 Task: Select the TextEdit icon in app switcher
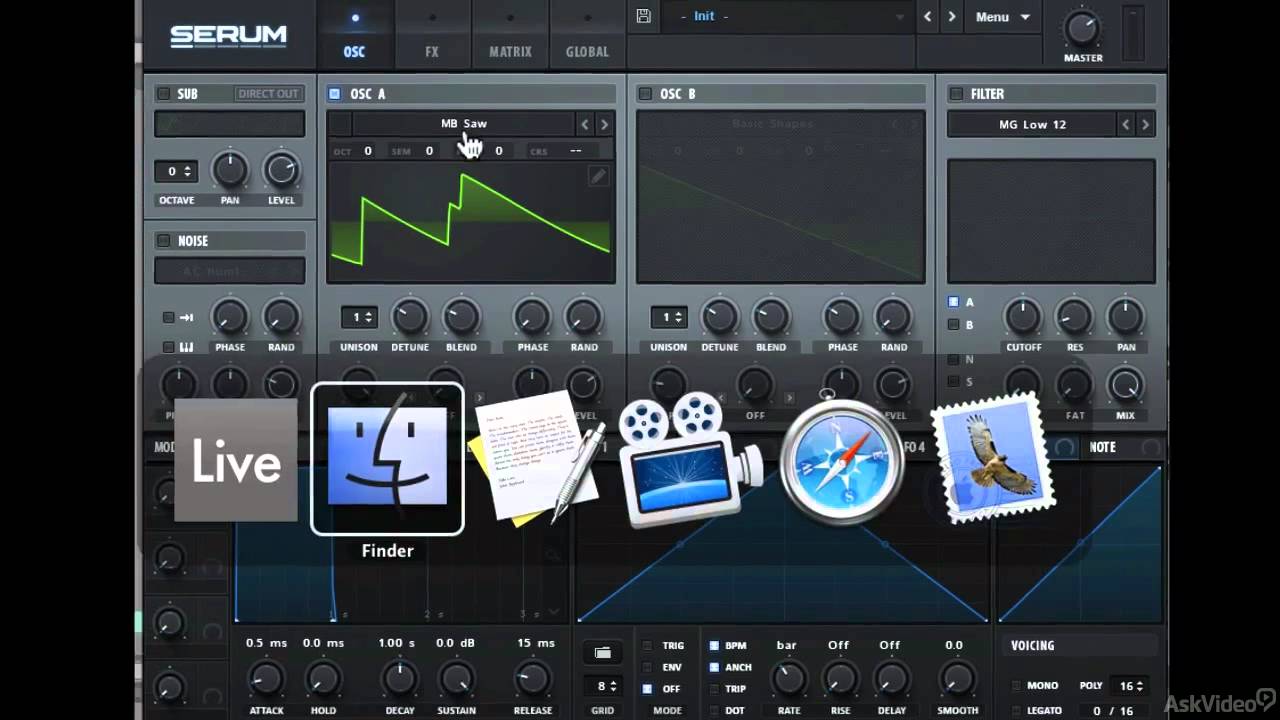point(540,459)
